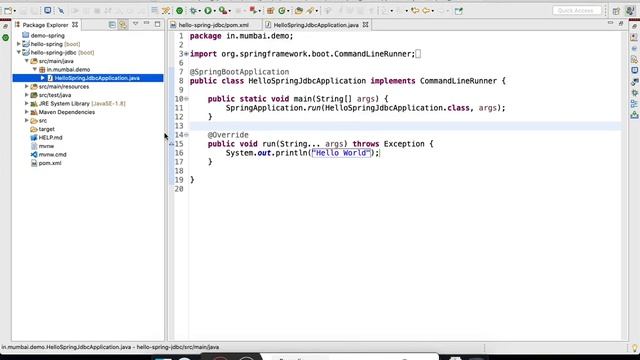Expand the Maven Dependencies node
Screen dimensions: 640x360
click(x=27, y=112)
